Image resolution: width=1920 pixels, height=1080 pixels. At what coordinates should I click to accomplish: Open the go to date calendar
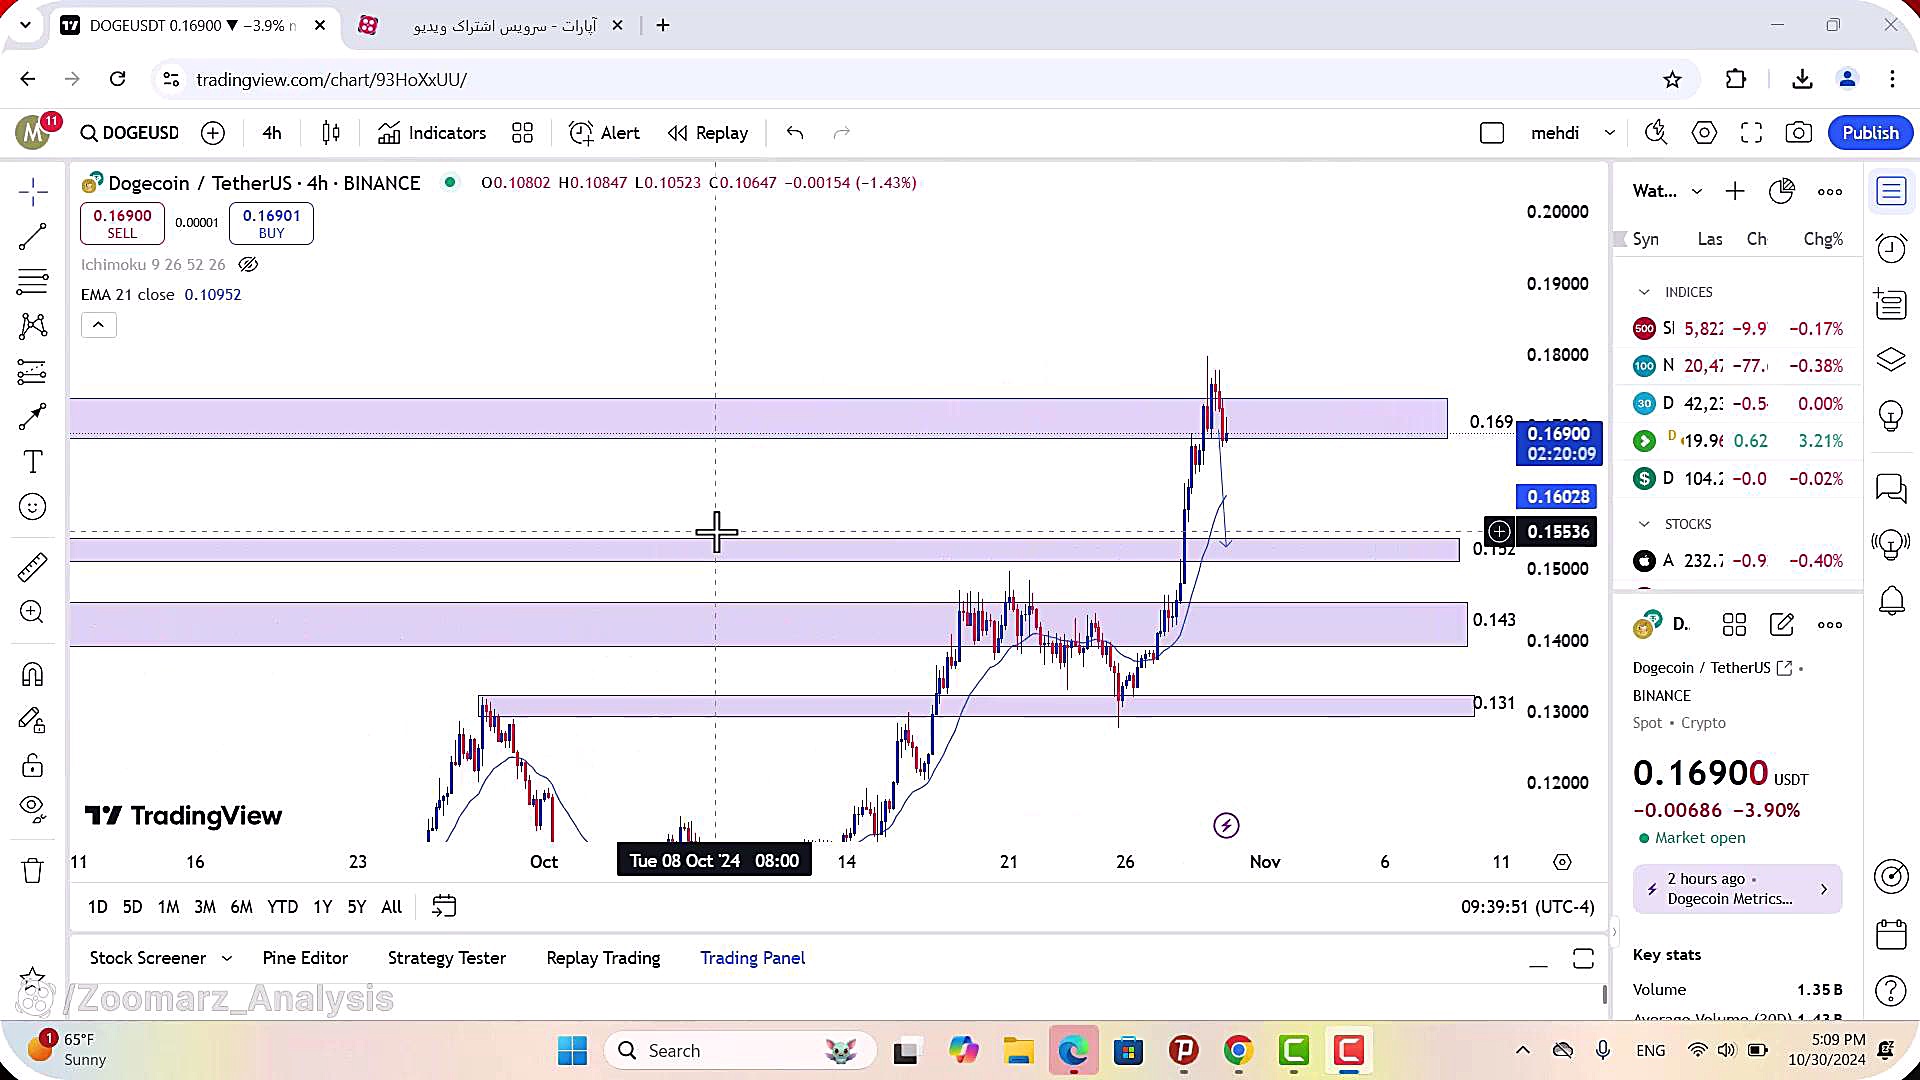click(444, 907)
